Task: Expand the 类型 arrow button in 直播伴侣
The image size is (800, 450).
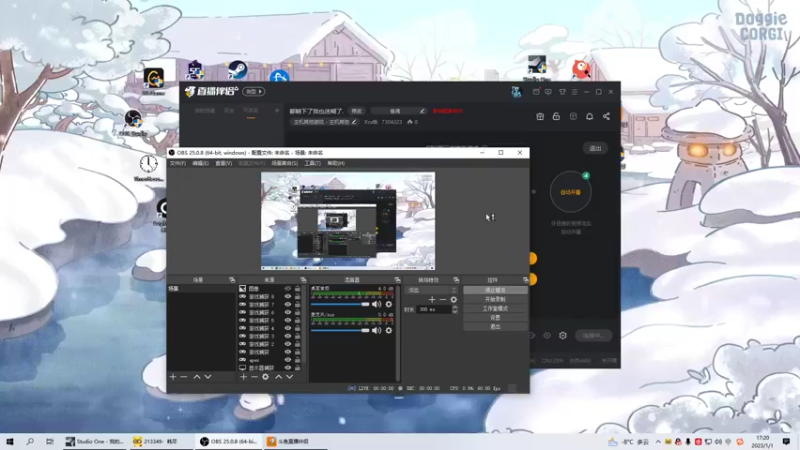Action: 254,91
